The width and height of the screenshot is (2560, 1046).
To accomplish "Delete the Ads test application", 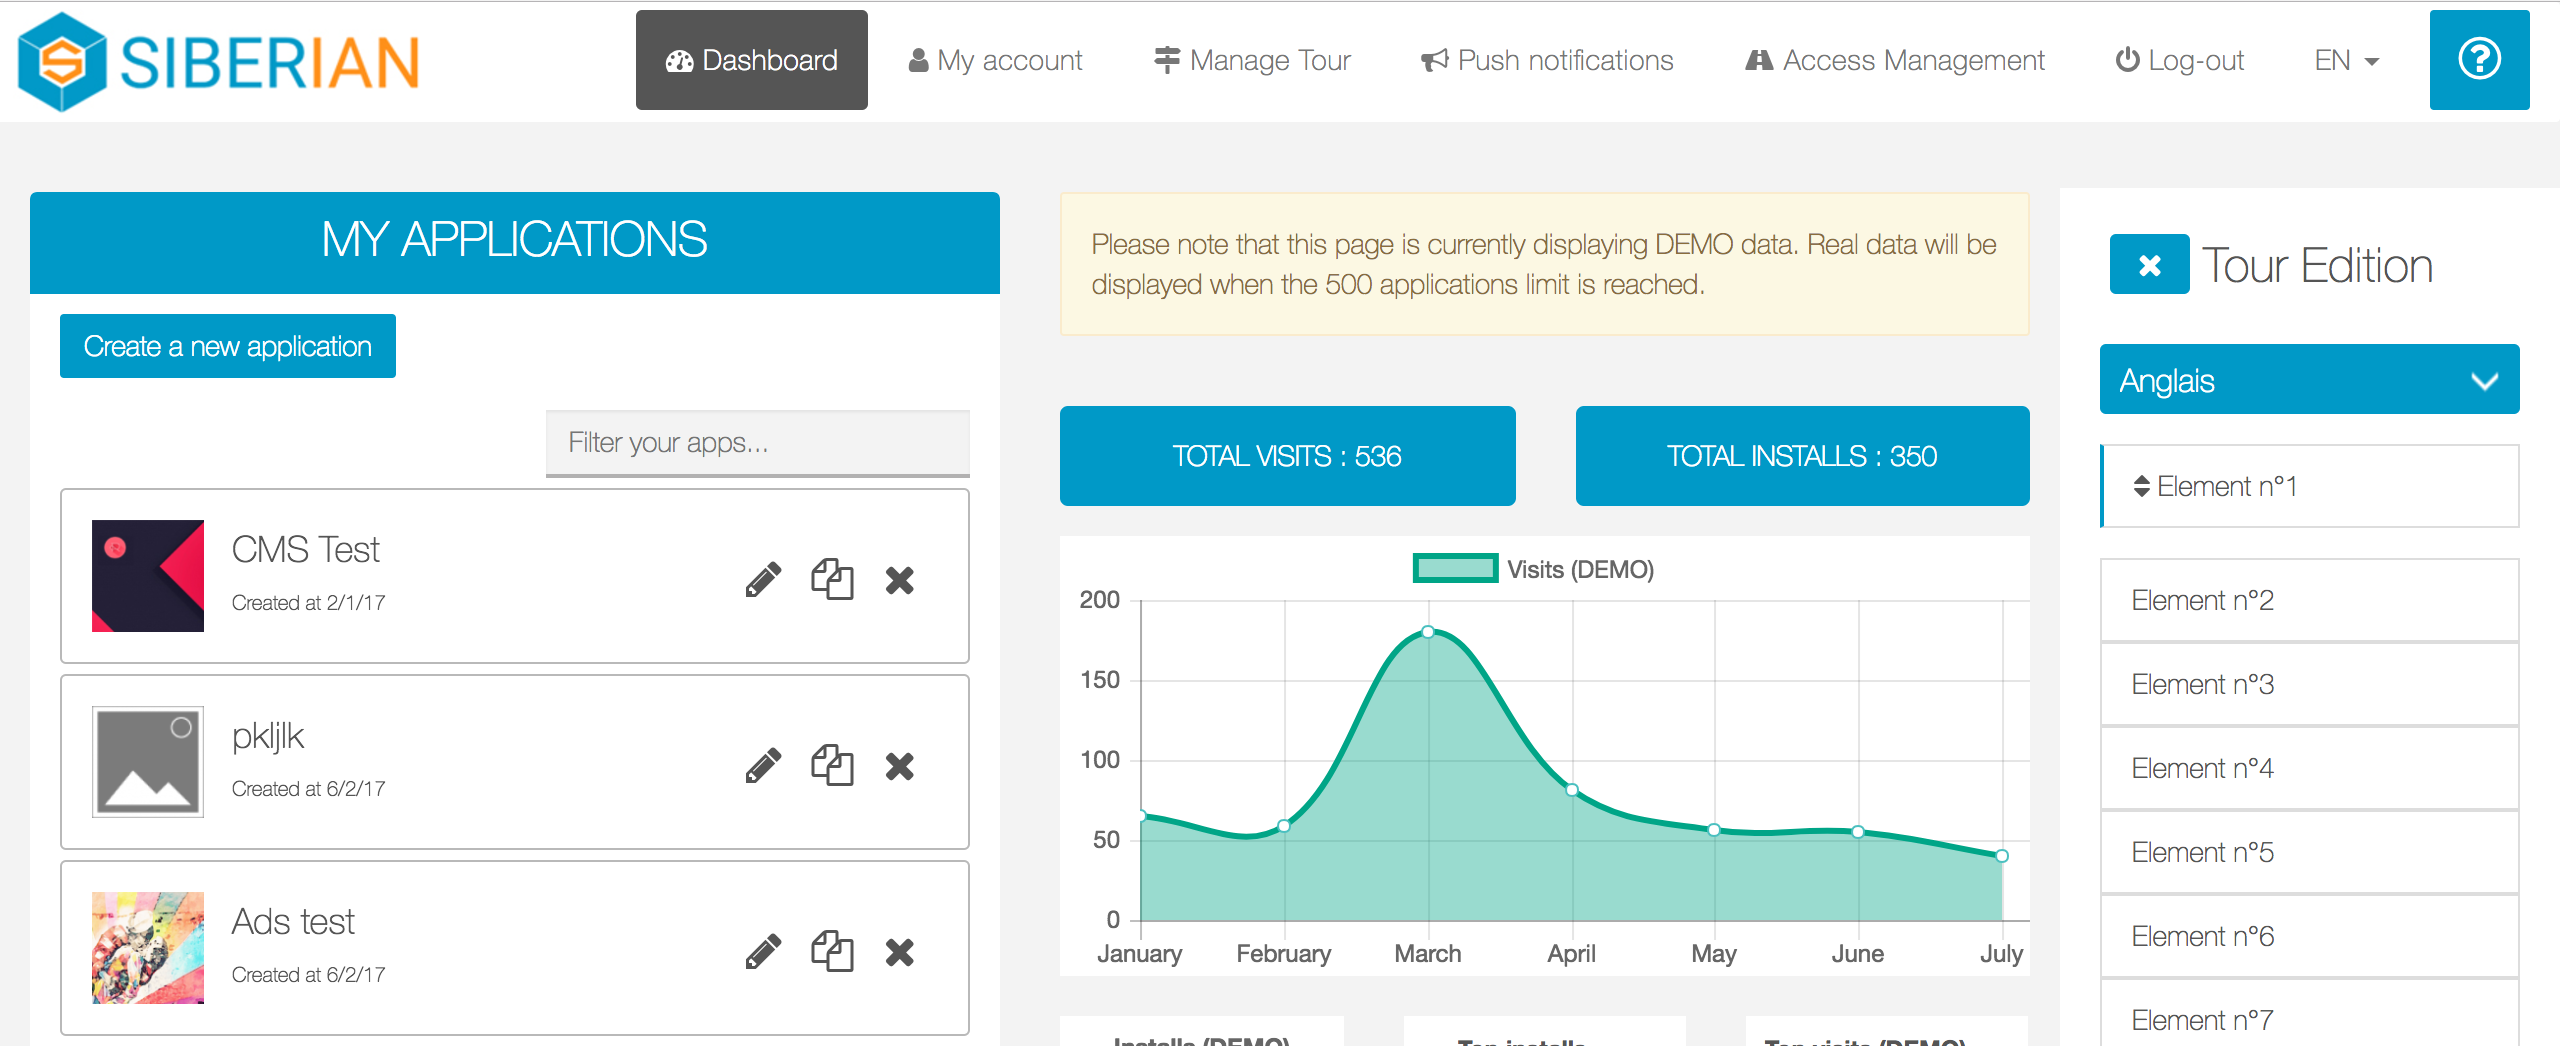I will pos(899,952).
